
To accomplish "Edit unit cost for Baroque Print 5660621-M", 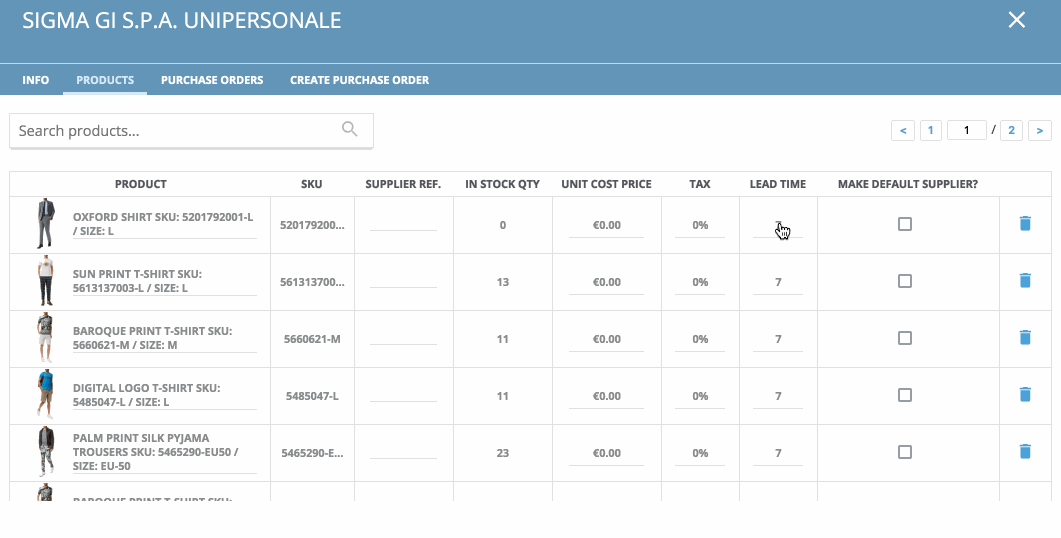I will coord(606,339).
